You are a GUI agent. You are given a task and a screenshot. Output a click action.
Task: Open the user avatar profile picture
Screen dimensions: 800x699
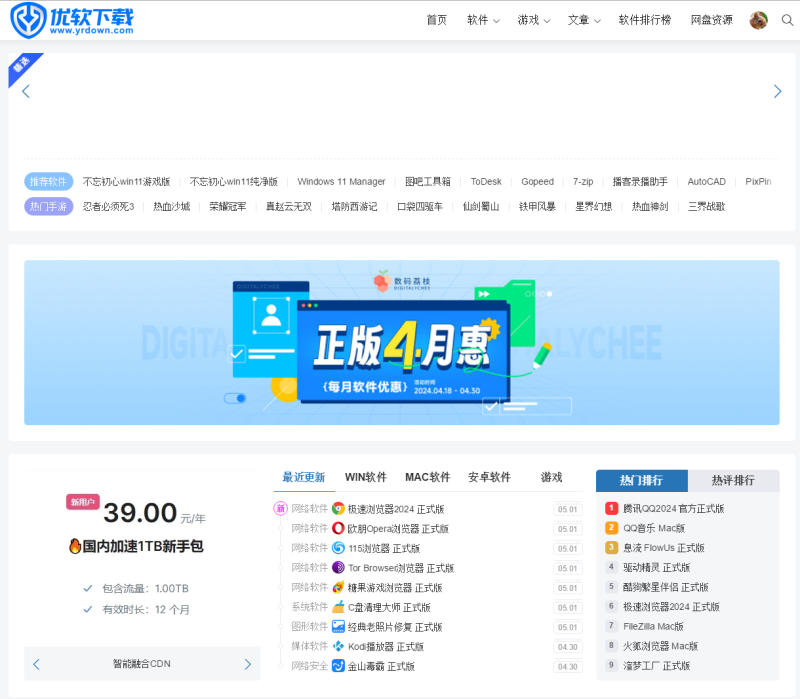759,20
